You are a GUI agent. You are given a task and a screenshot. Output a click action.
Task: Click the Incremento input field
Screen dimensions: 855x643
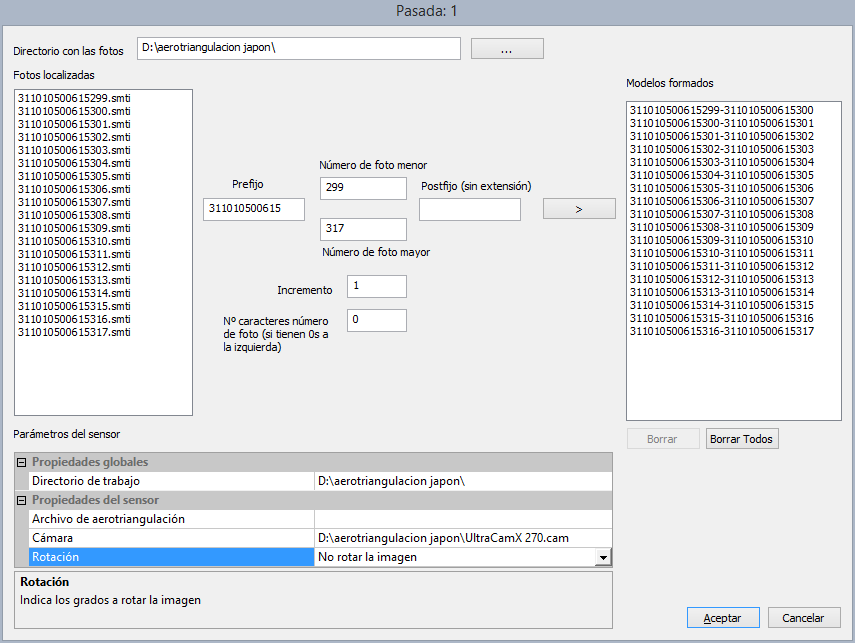point(376,287)
